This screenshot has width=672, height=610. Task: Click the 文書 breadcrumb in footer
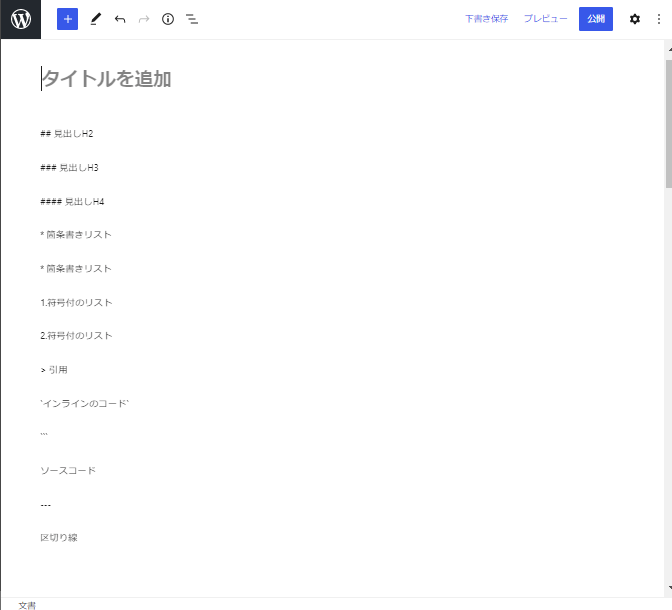tap(27, 605)
